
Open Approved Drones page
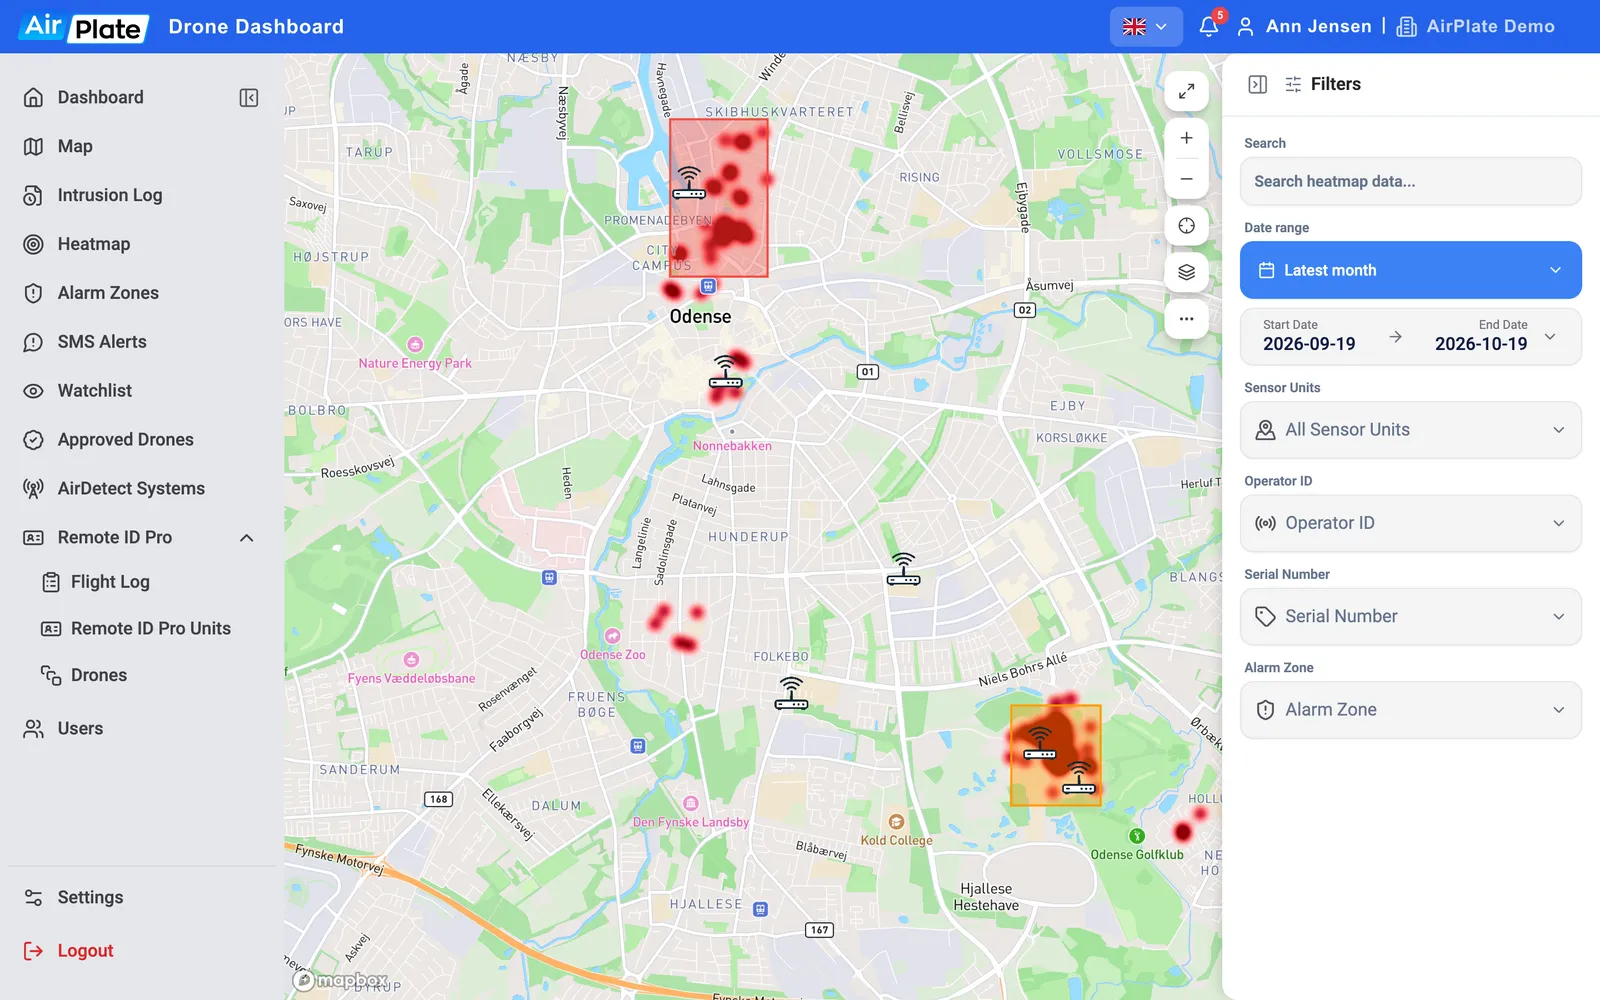pos(126,440)
